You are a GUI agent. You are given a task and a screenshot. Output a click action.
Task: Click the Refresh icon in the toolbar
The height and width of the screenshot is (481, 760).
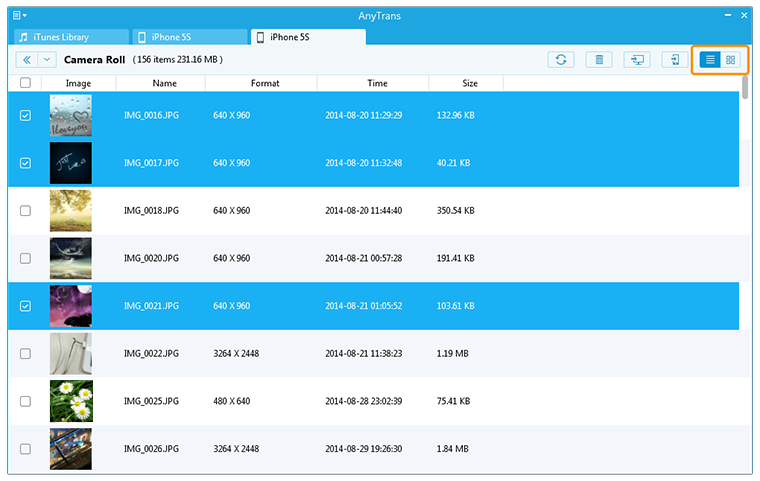[561, 60]
